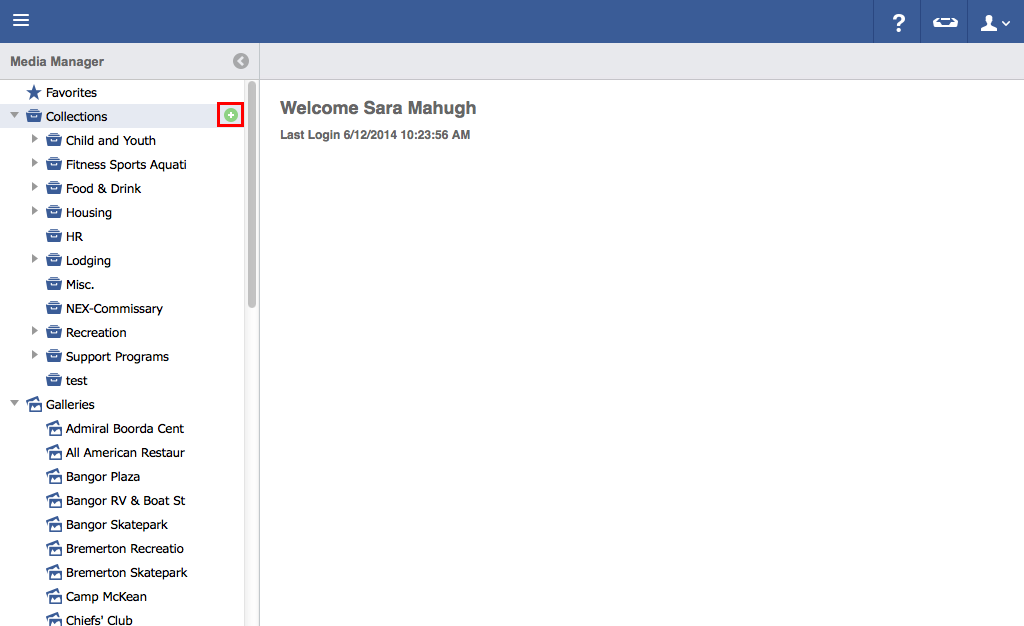
Task: Open the user account dropdown
Action: (995, 22)
